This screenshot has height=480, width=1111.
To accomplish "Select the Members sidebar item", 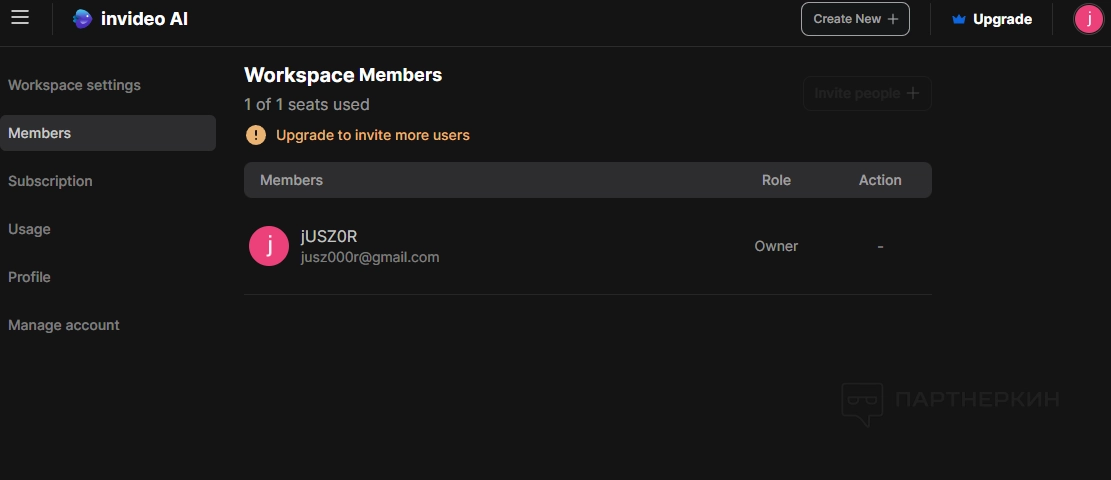I will [x=40, y=133].
